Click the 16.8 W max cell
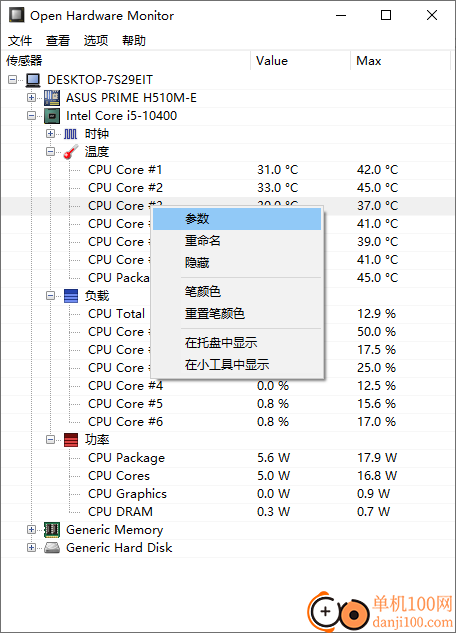The image size is (456, 633). [377, 476]
